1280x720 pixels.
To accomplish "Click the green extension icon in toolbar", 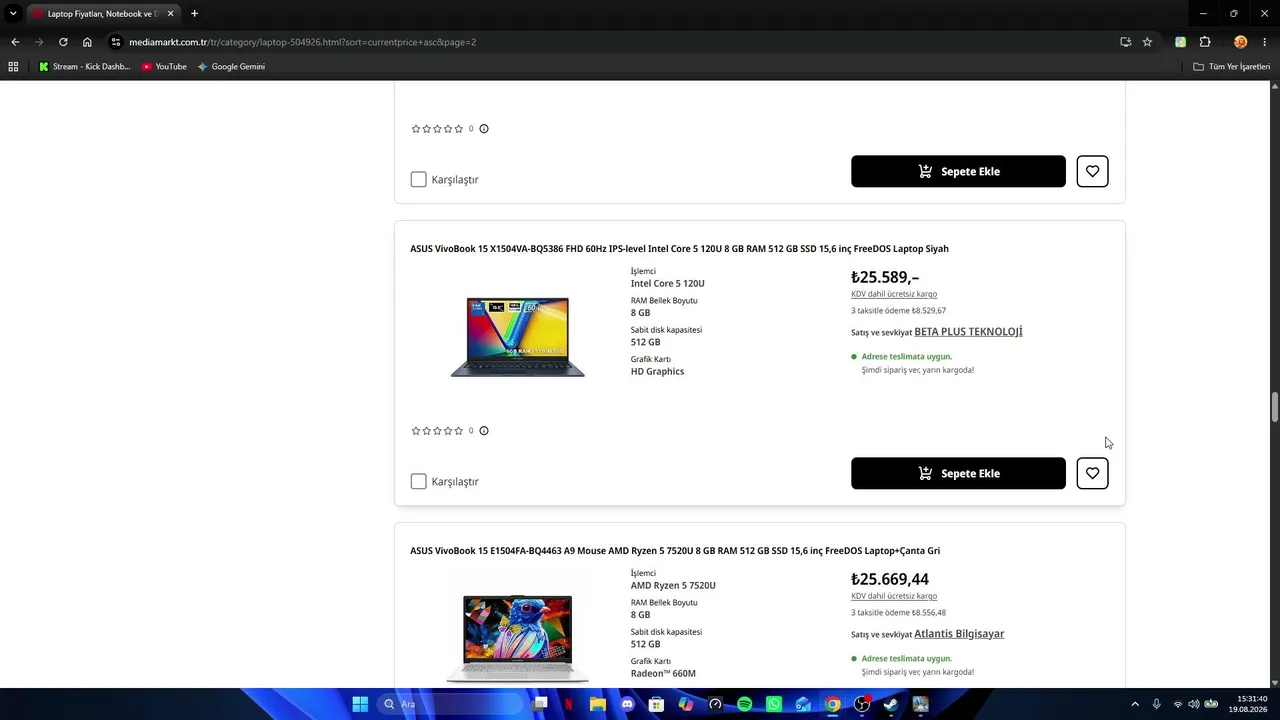I will click(1181, 42).
